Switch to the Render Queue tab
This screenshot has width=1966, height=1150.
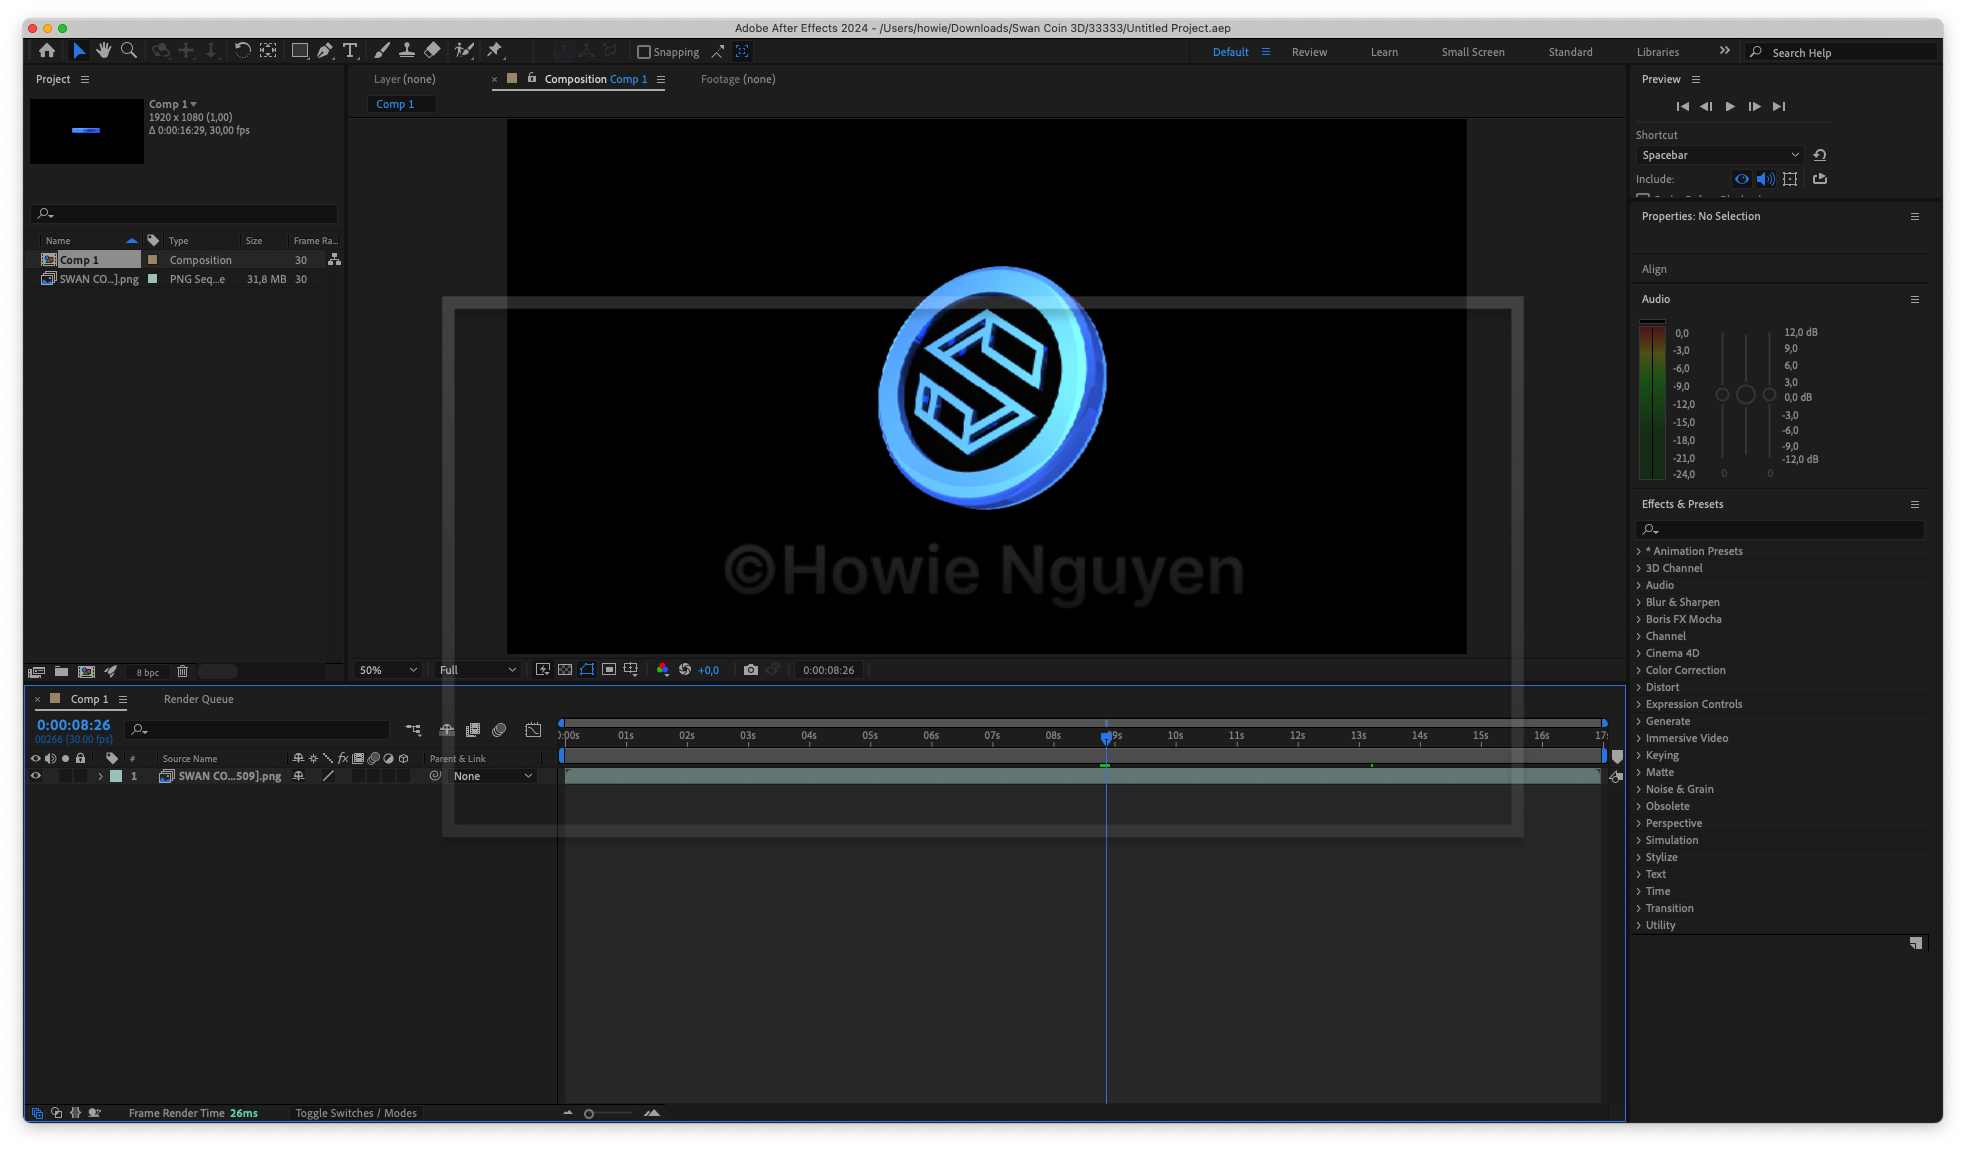198,699
